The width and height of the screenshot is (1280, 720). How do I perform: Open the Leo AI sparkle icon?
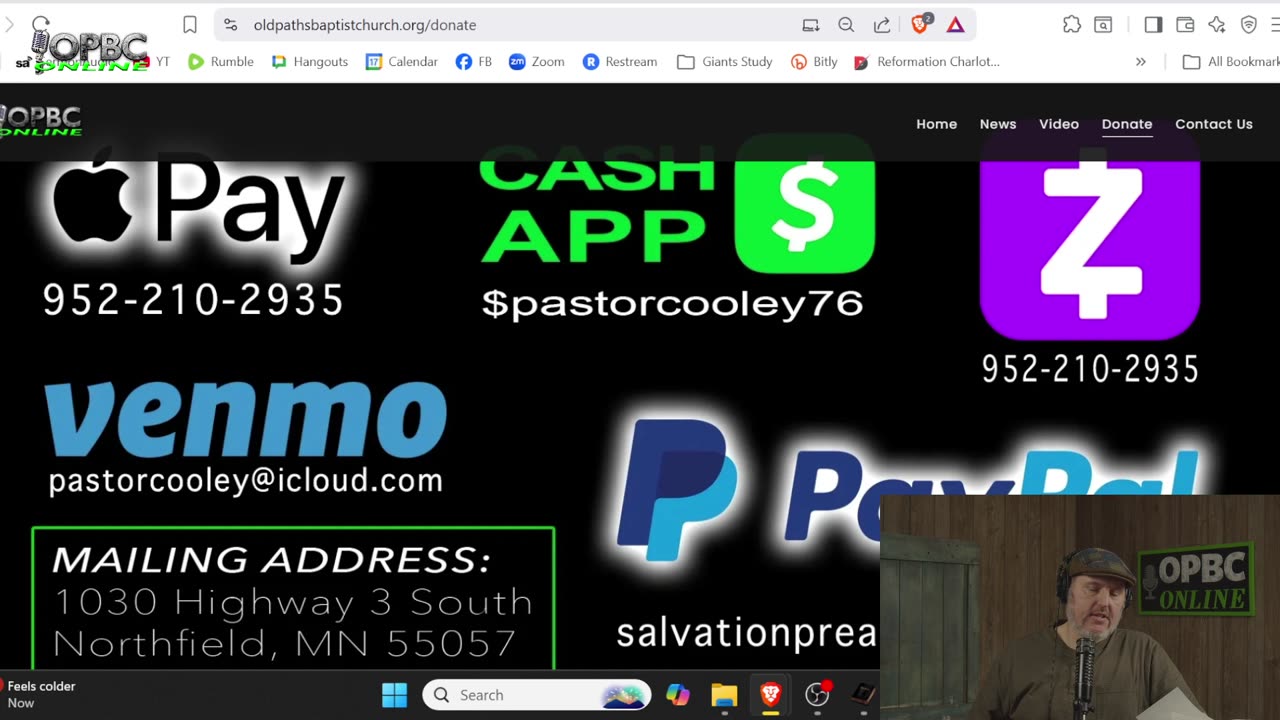click(1217, 25)
